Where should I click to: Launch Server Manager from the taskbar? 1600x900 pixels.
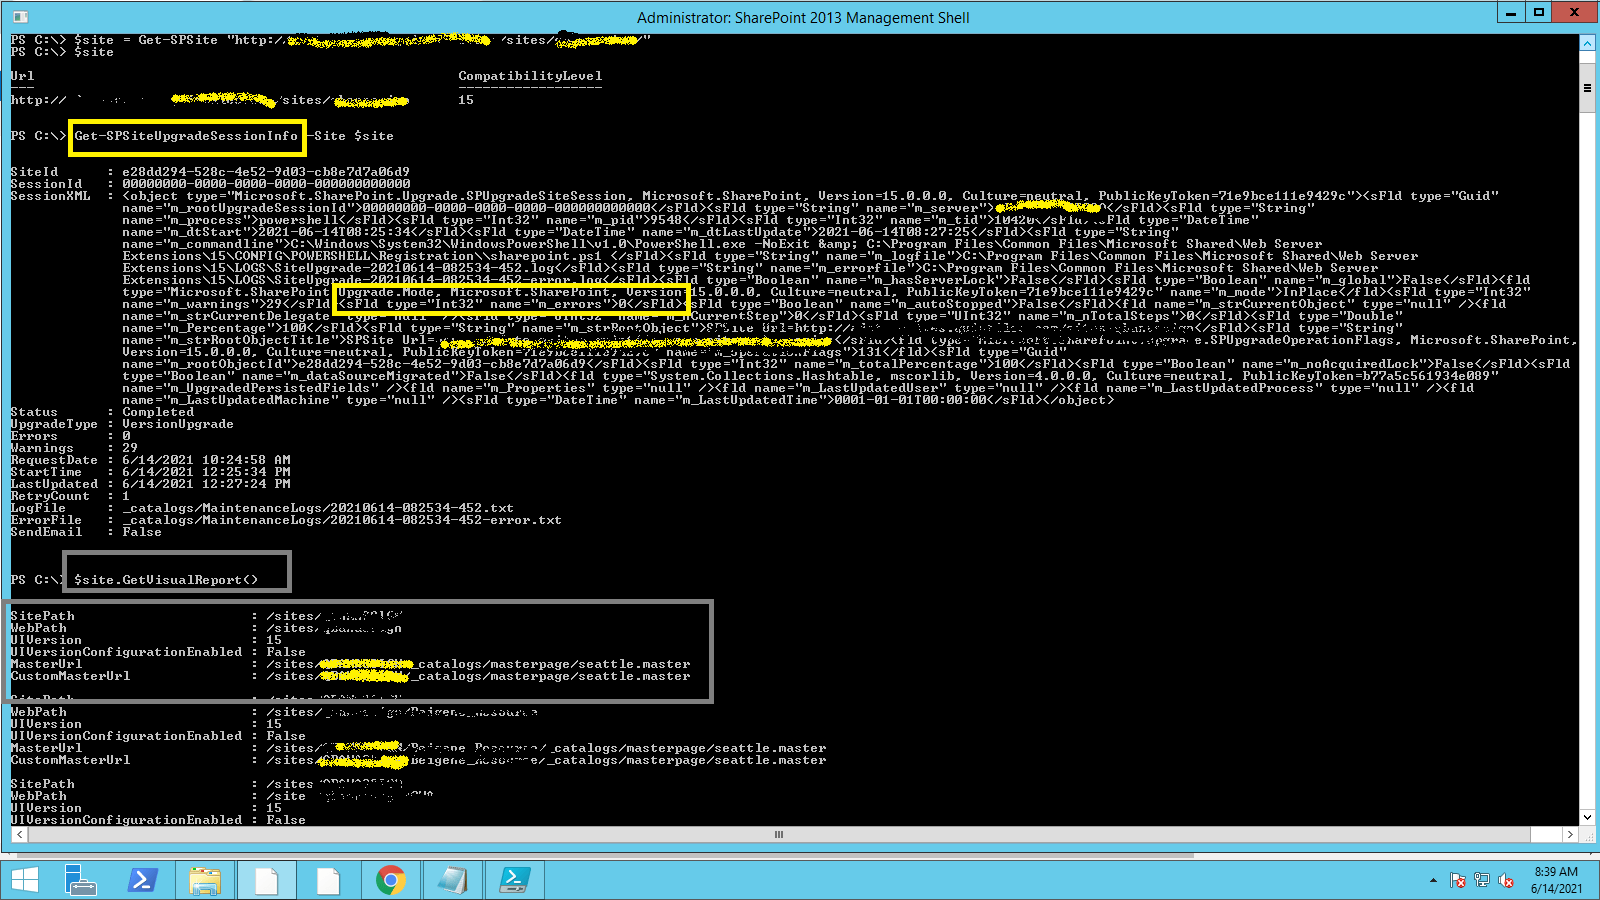tap(80, 880)
